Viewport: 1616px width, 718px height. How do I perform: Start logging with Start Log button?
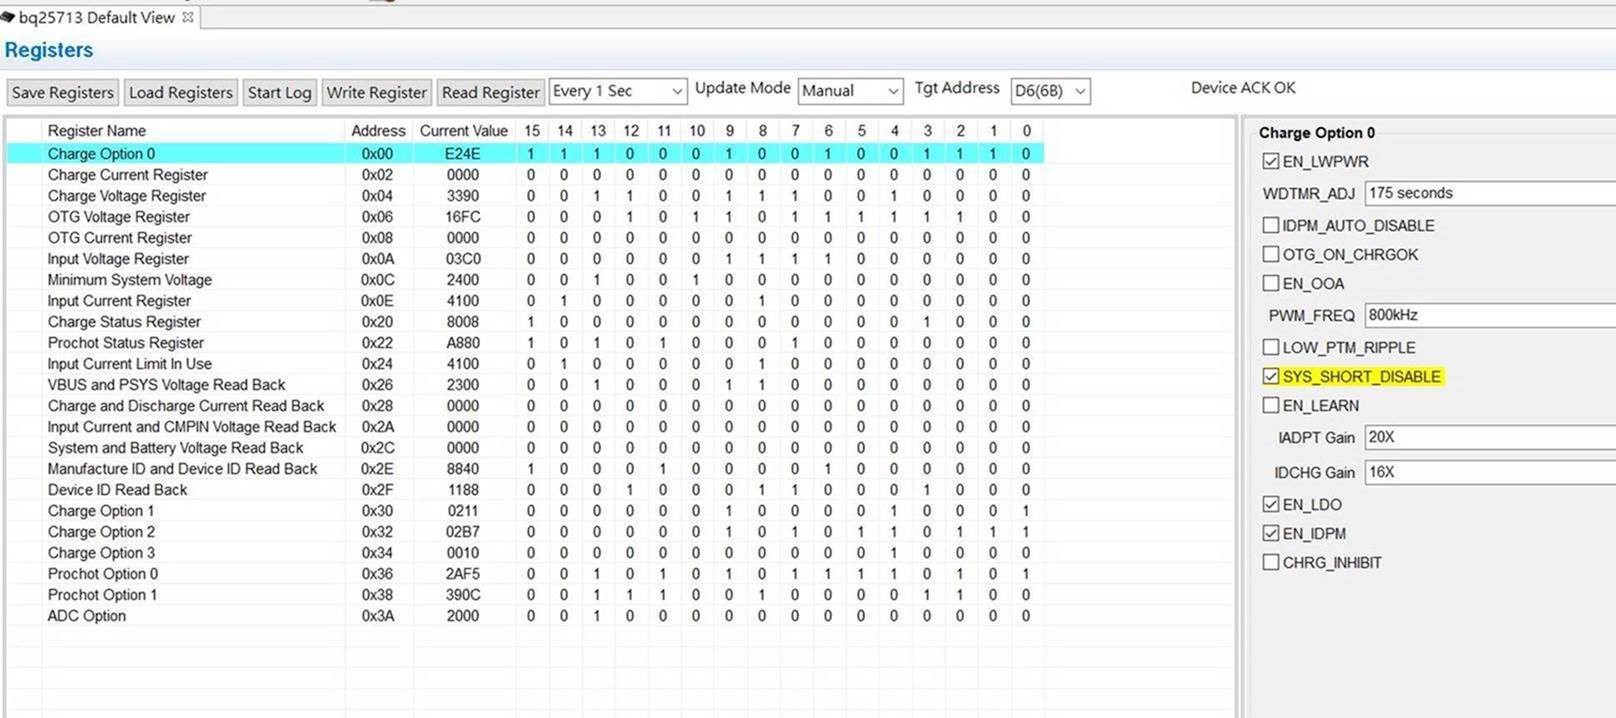[x=279, y=92]
